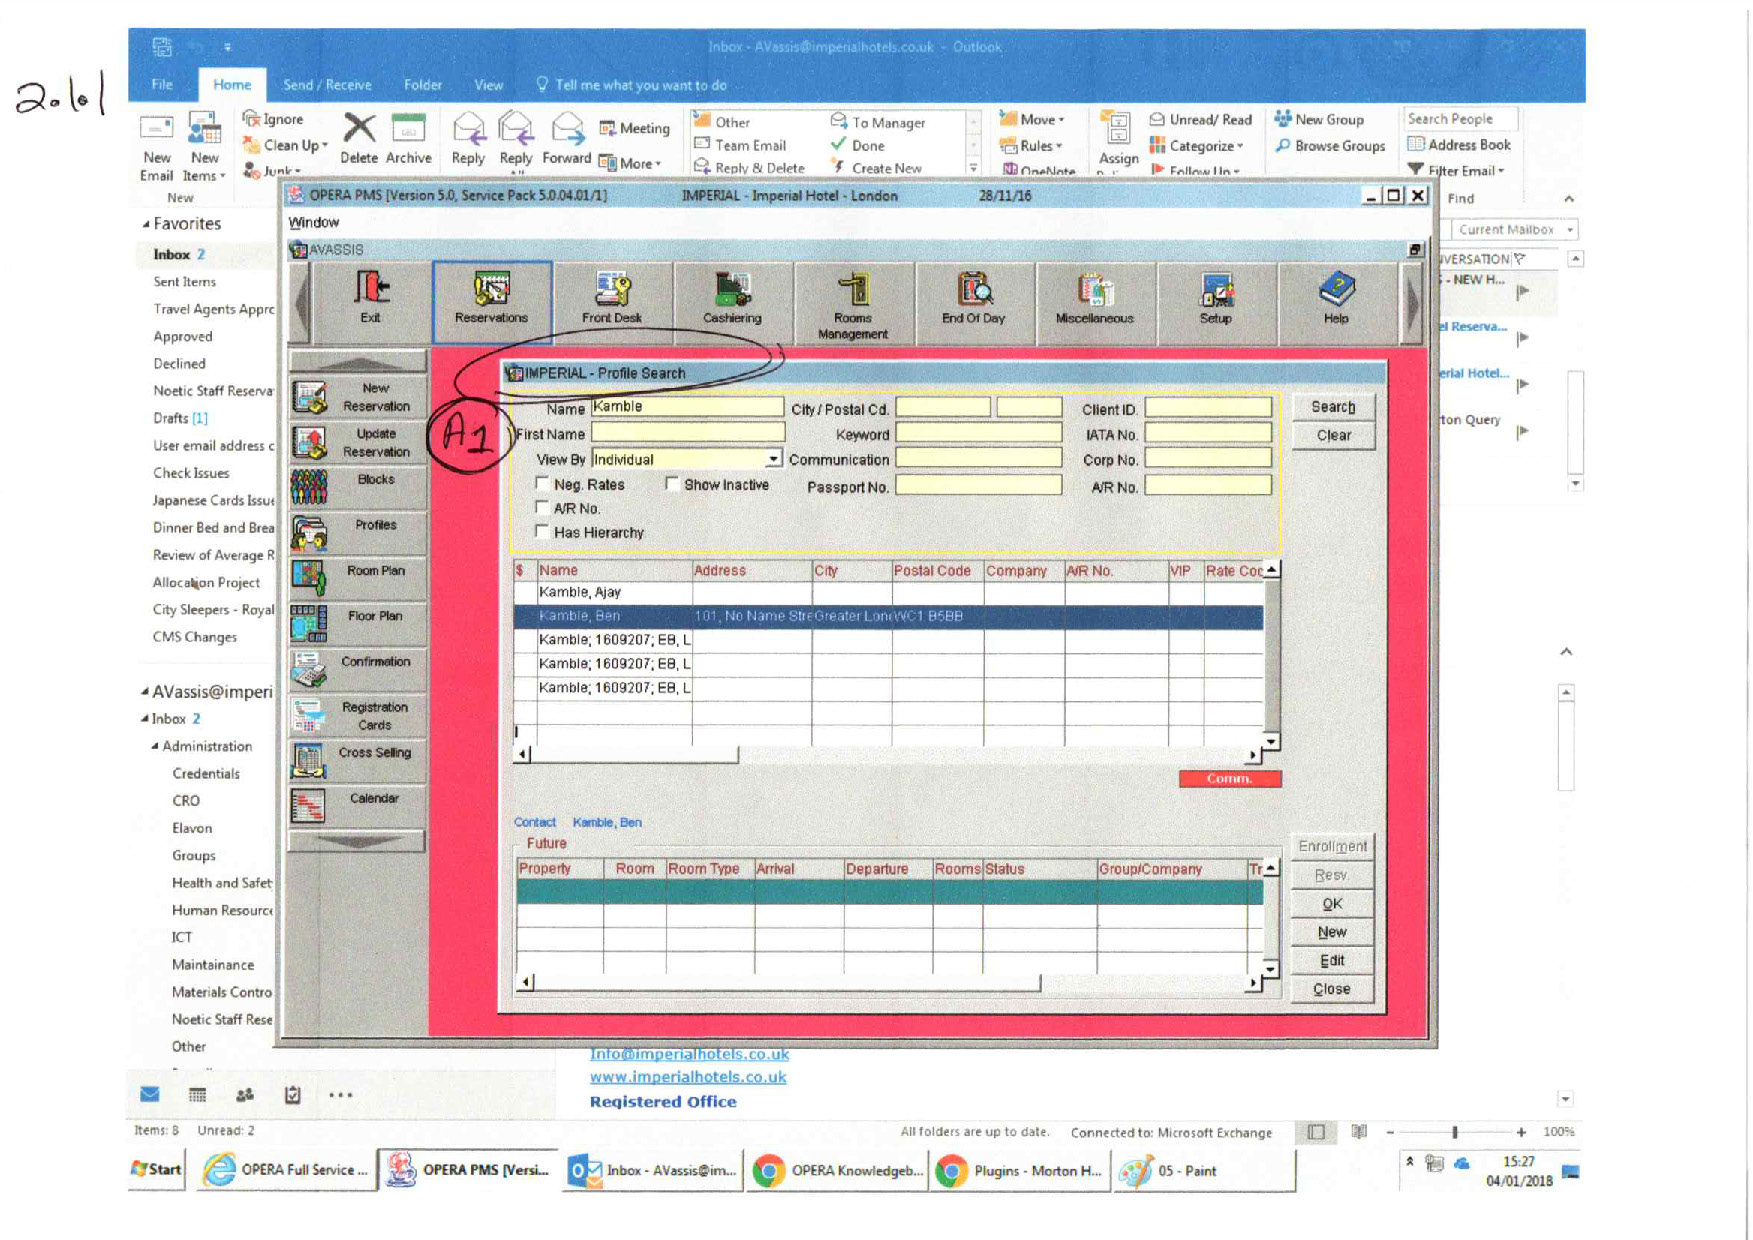The width and height of the screenshot is (1753, 1240).
Task: Open Outlook Address Book
Action: tap(1459, 145)
